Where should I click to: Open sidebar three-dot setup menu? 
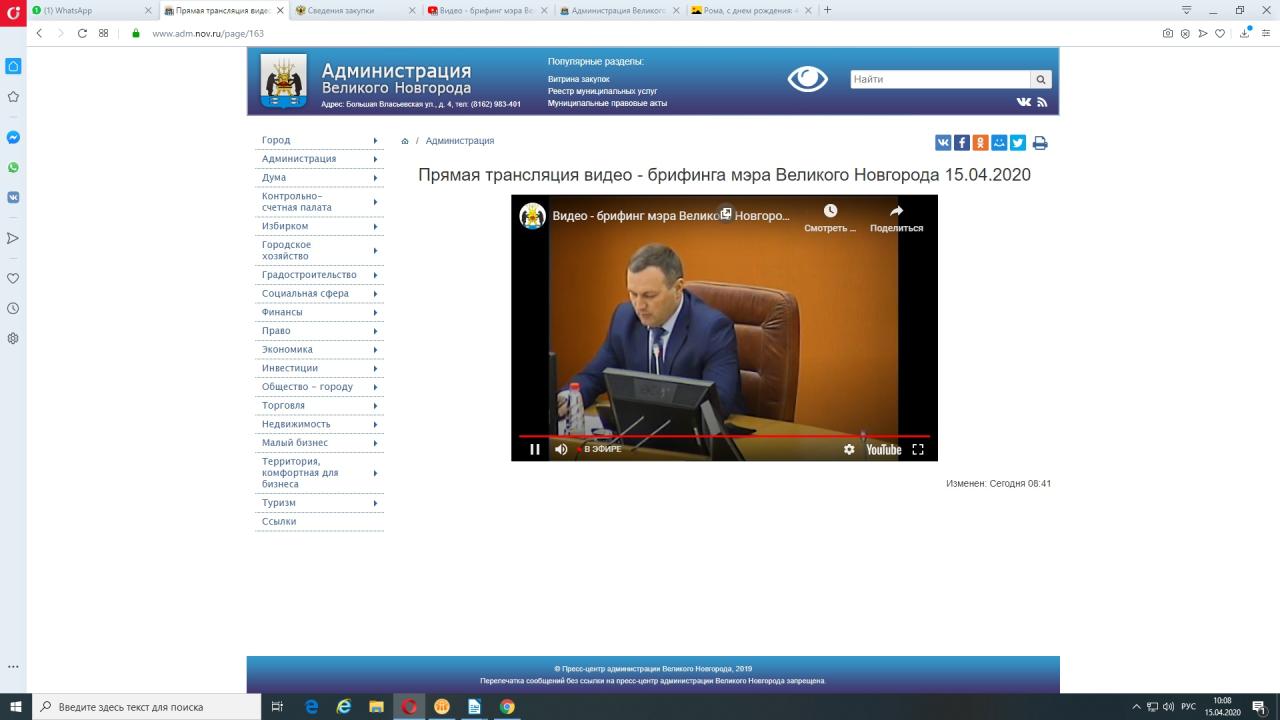click(13, 666)
